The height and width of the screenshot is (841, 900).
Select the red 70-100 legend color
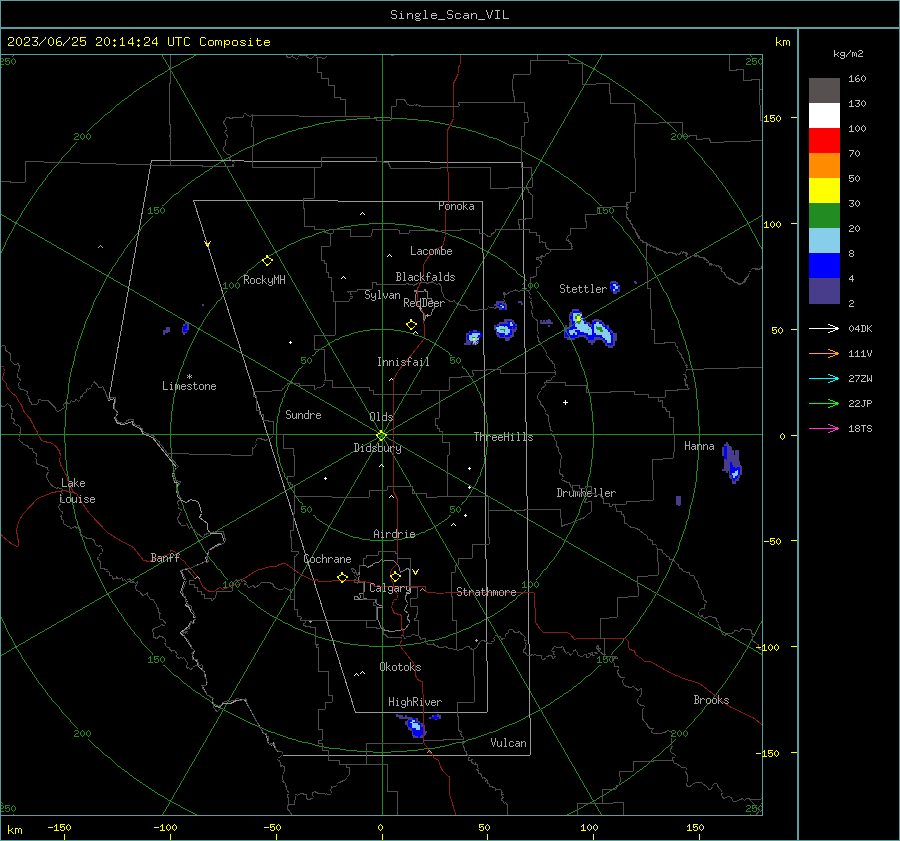pos(824,141)
